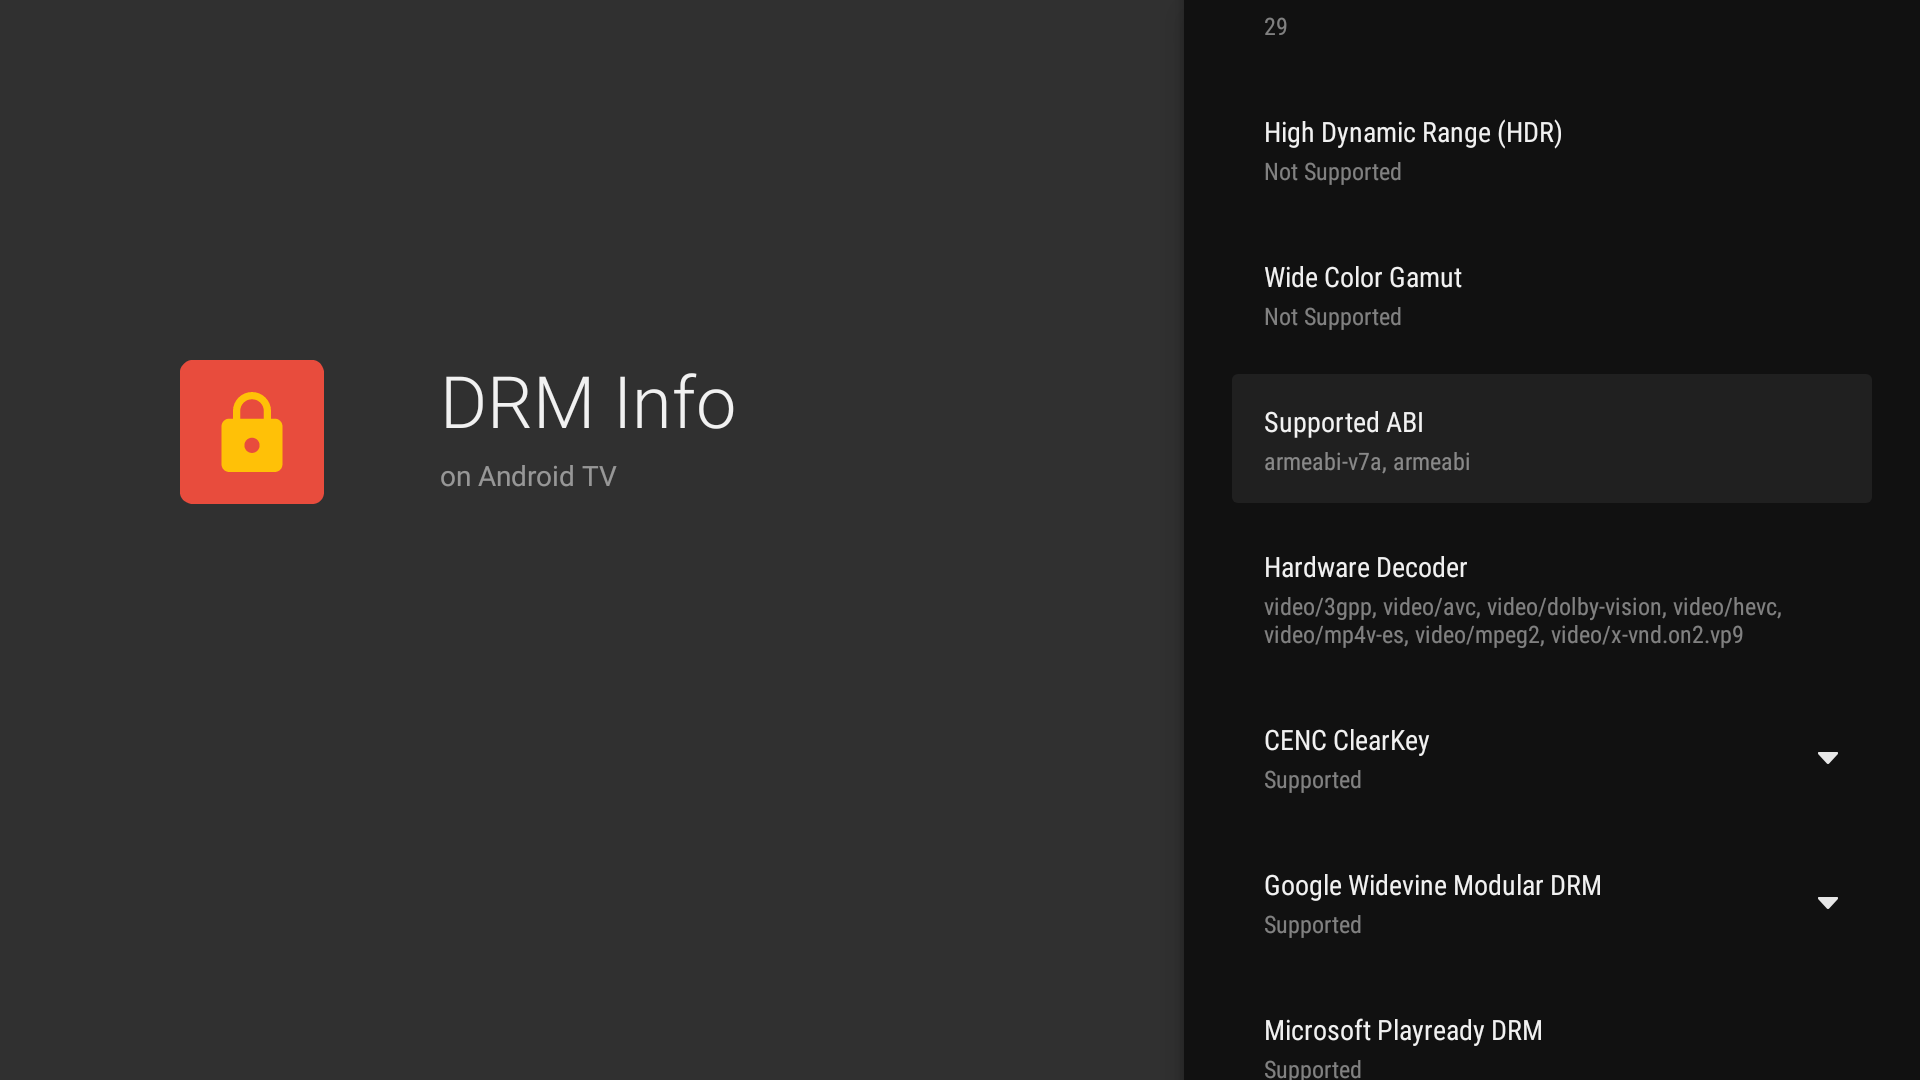
Task: Click 'Supported' under CENC ClearKey
Action: coord(1312,780)
